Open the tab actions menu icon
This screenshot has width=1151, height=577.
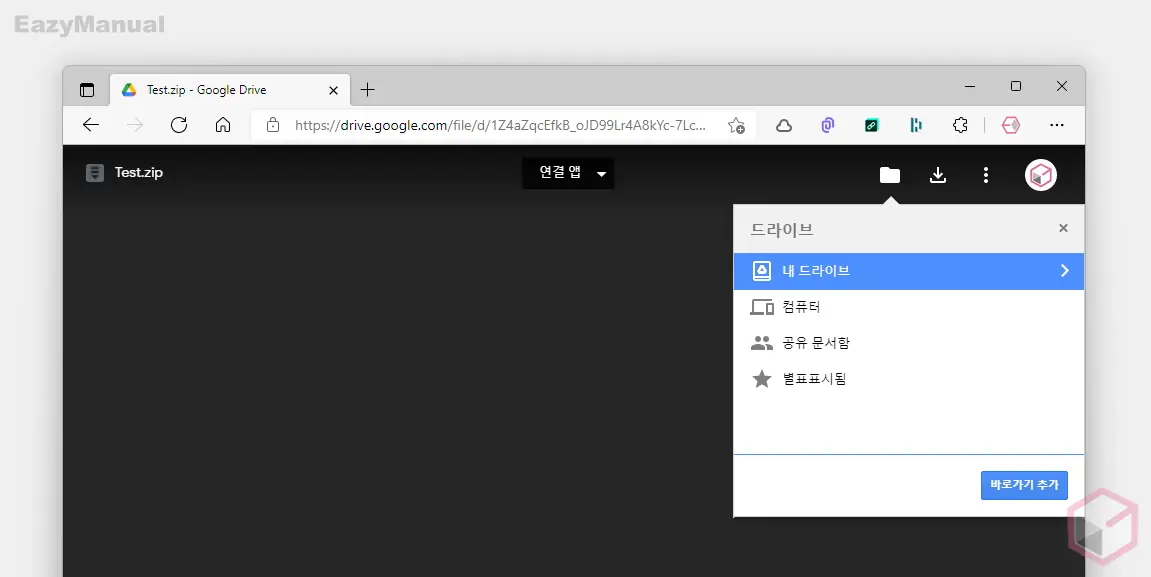86,88
